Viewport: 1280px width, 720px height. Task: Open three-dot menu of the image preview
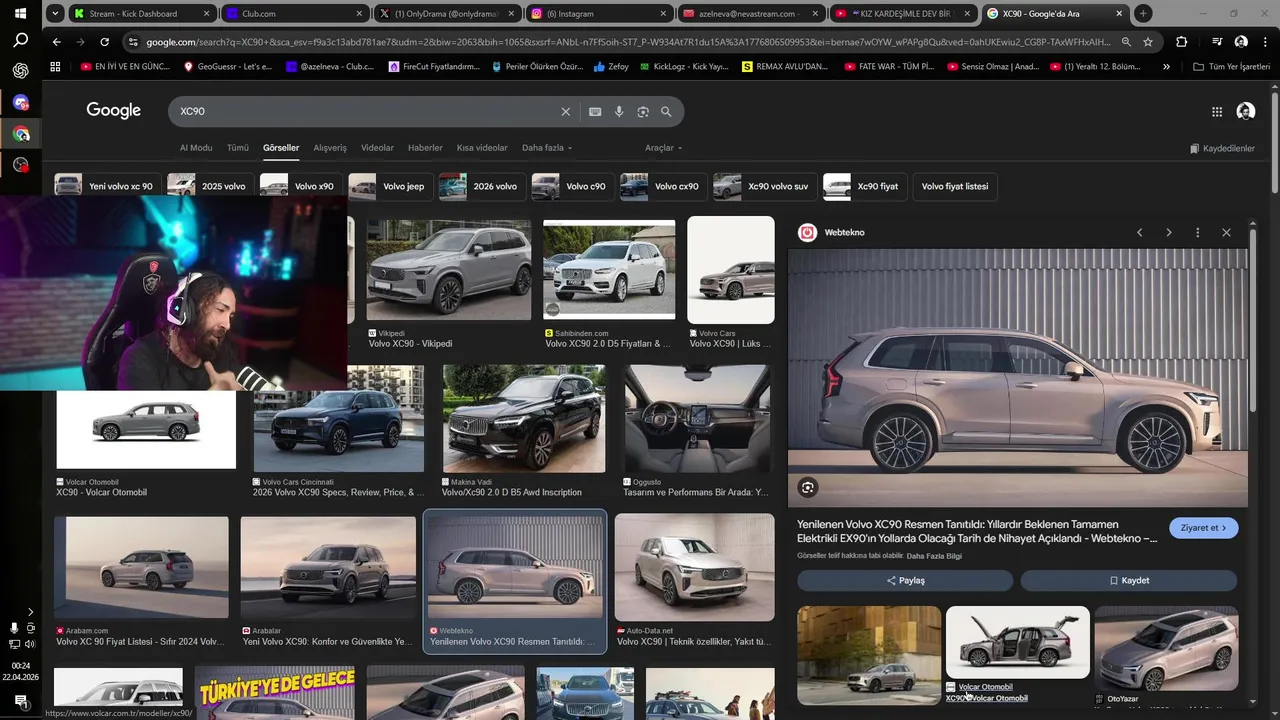(x=1197, y=232)
